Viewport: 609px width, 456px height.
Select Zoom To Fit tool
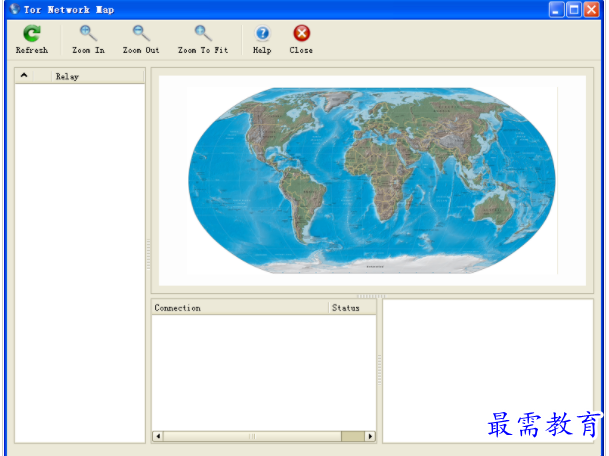coord(203,34)
